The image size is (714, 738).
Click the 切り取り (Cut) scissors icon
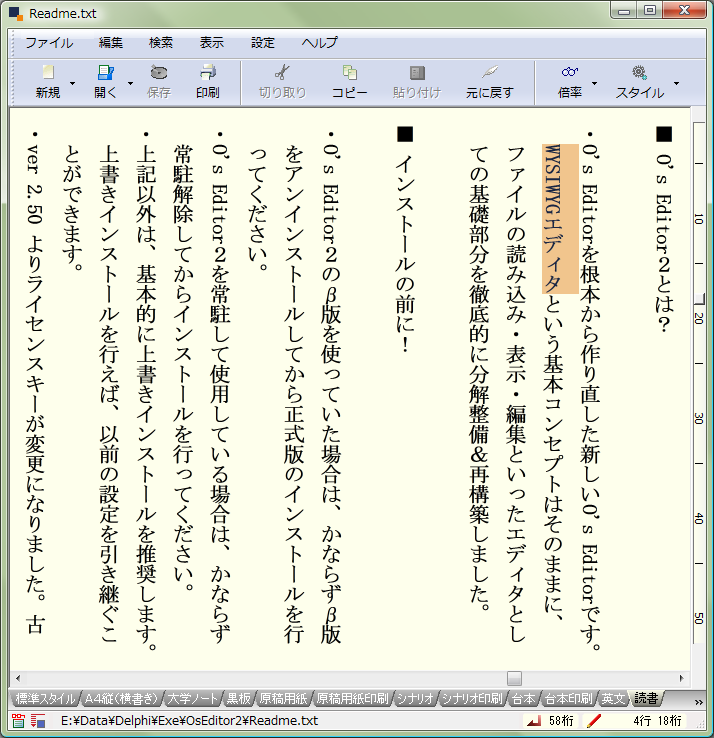point(282,72)
